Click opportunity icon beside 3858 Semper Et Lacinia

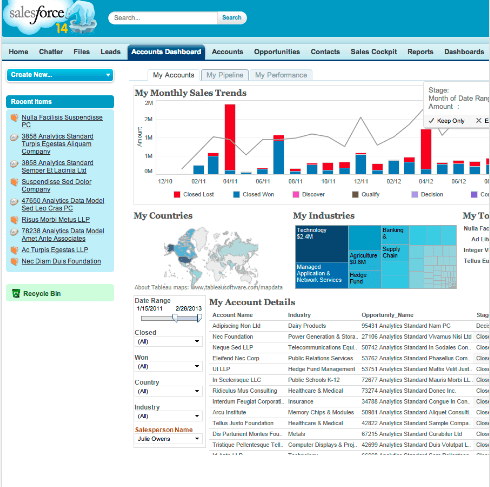coord(14,163)
